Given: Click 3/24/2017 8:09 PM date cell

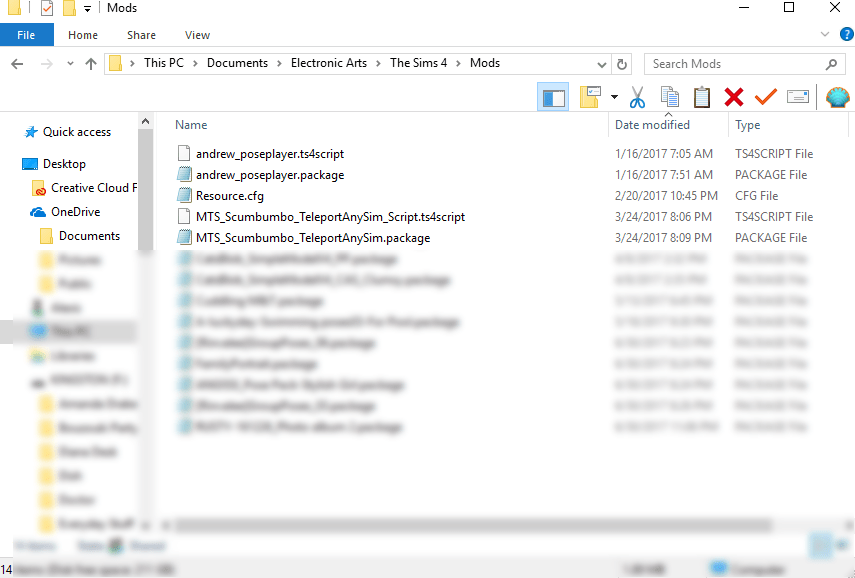Looking at the screenshot, I should (x=663, y=238).
